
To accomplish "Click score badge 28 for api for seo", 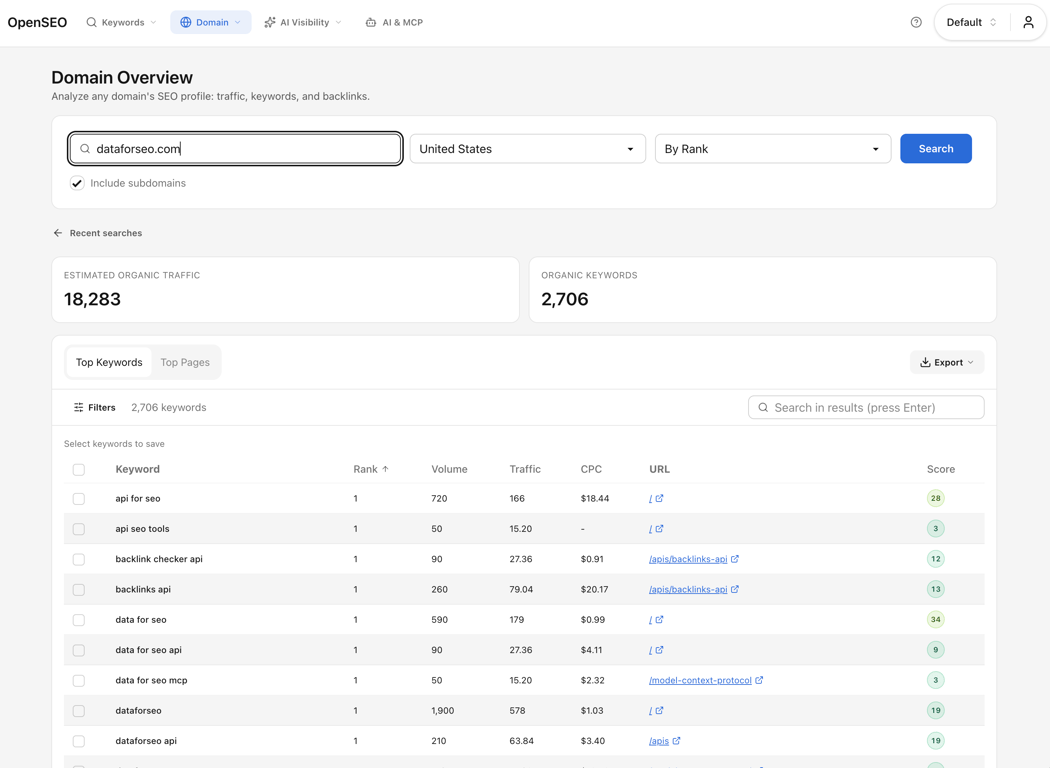I will tap(935, 498).
